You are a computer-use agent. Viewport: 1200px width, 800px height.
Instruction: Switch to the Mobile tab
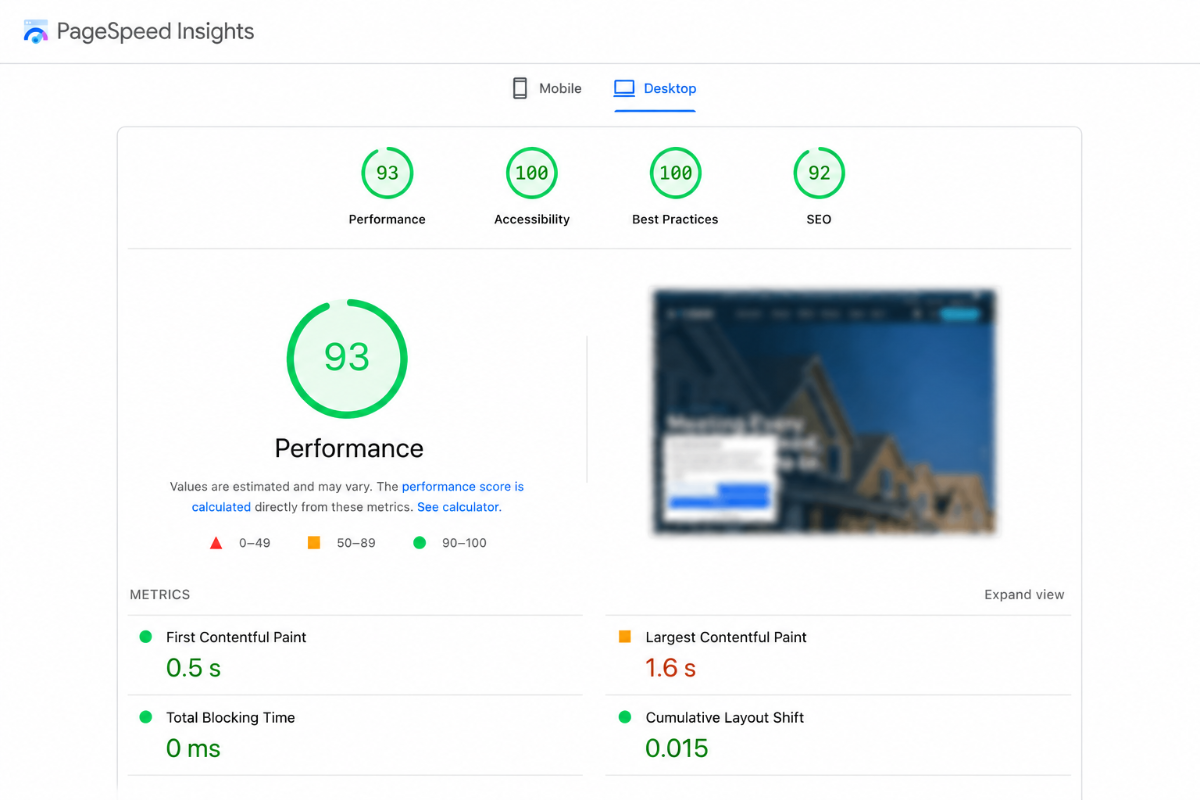tap(546, 88)
